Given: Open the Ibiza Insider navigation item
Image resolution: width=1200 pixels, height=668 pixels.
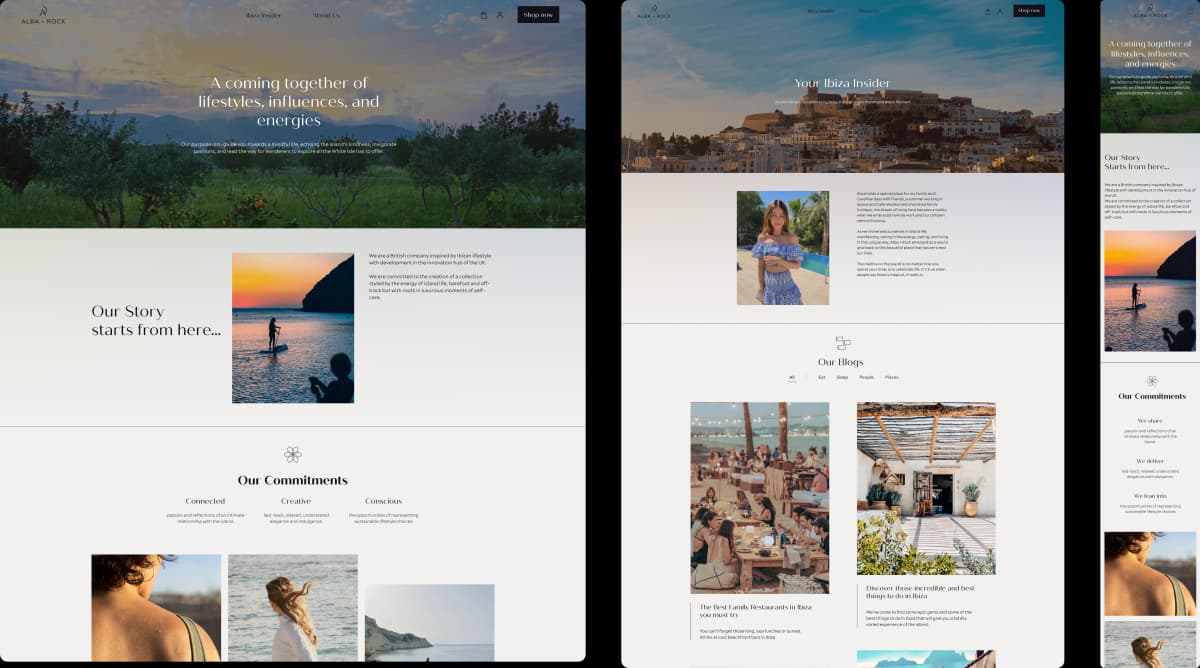Looking at the screenshot, I should point(262,15).
